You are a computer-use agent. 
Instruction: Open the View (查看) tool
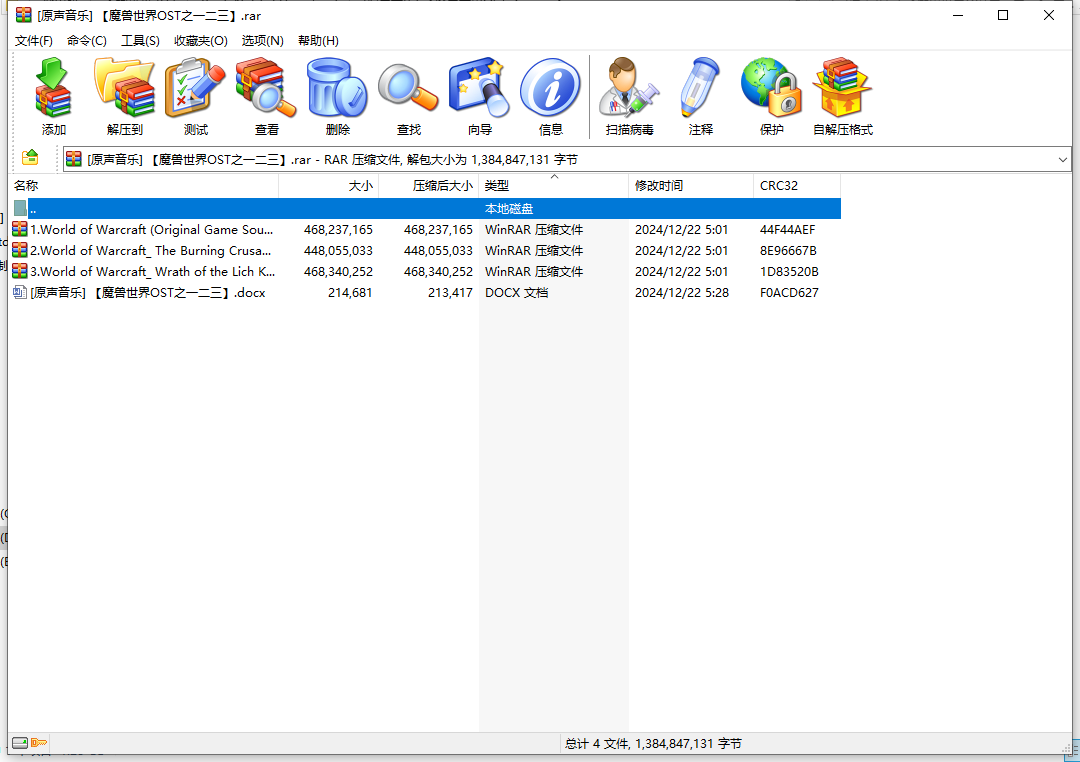(267, 97)
